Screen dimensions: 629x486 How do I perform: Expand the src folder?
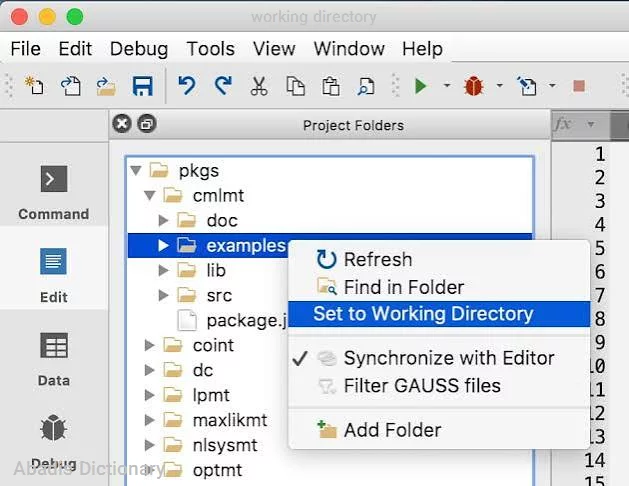163,295
